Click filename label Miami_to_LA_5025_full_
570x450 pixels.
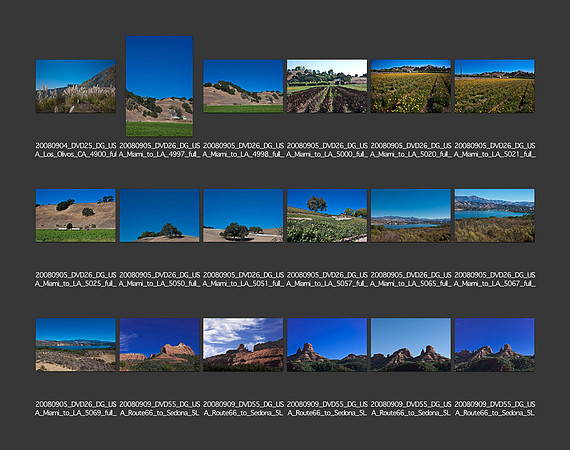tap(76, 279)
